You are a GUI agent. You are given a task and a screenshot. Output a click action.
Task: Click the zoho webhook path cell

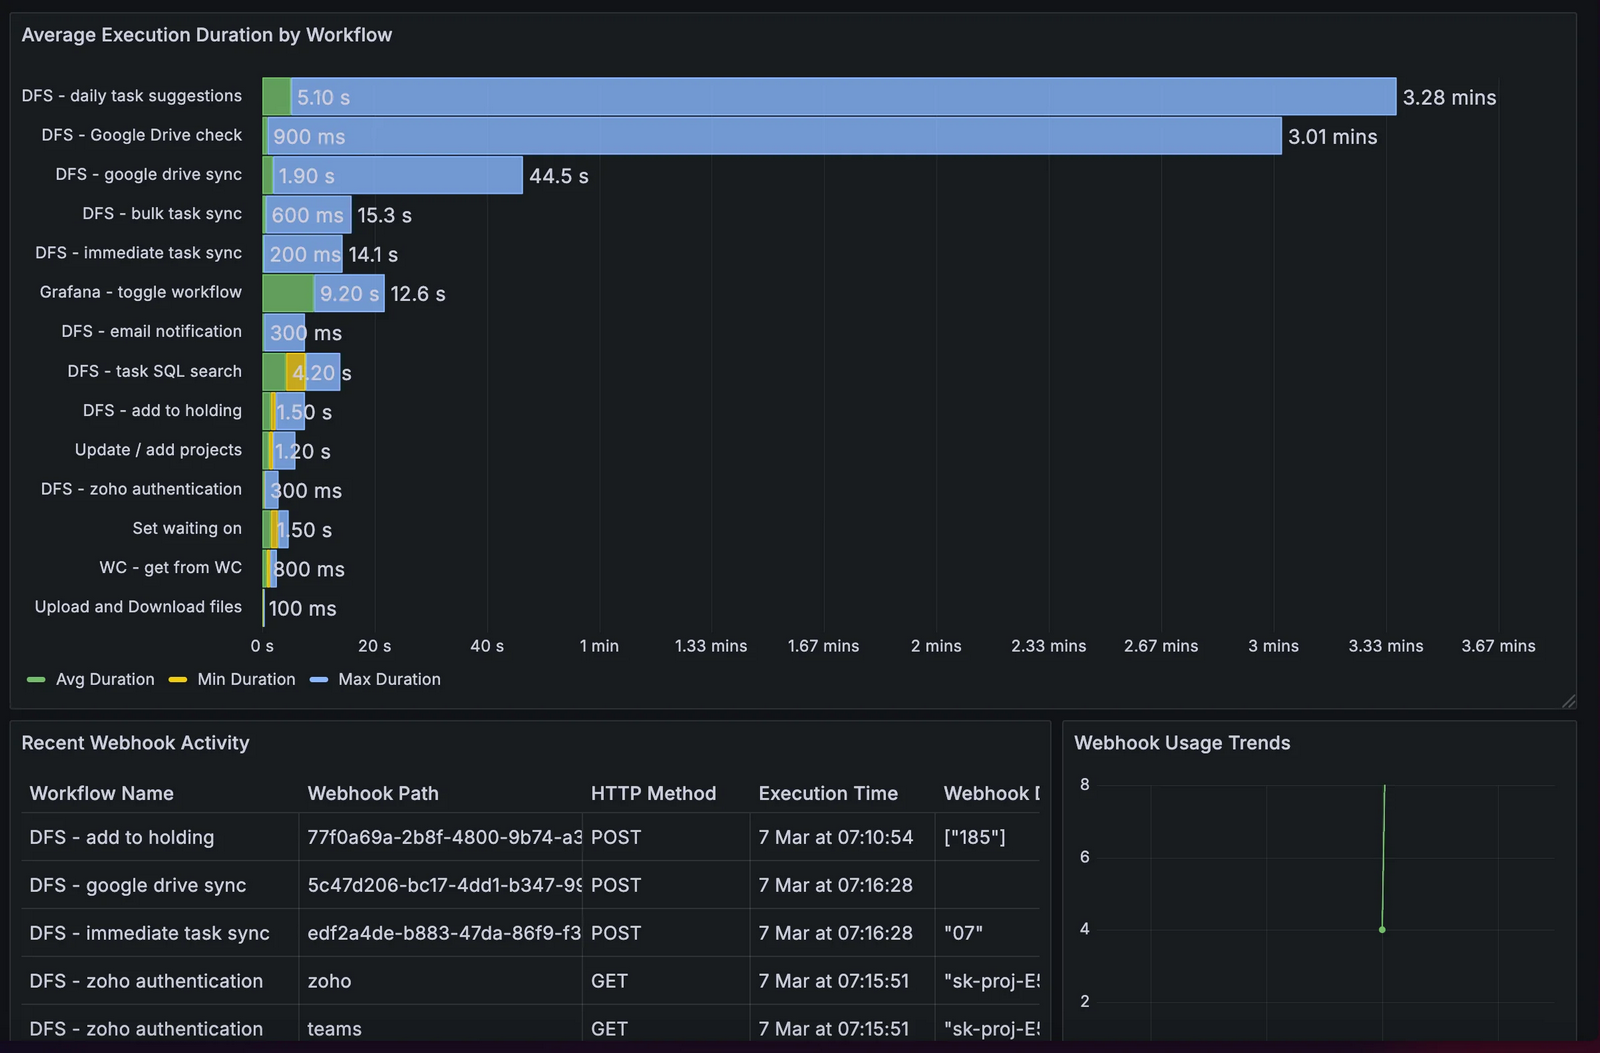pos(329,981)
